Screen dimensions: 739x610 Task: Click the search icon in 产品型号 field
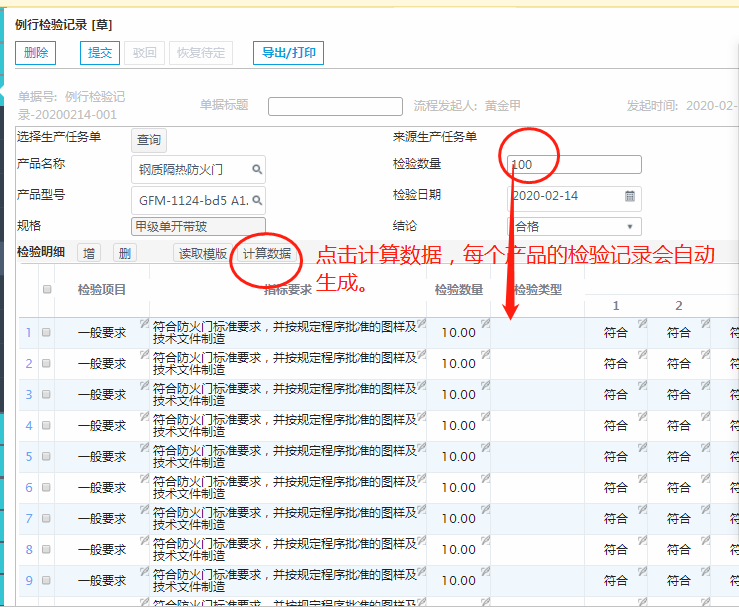pos(257,199)
